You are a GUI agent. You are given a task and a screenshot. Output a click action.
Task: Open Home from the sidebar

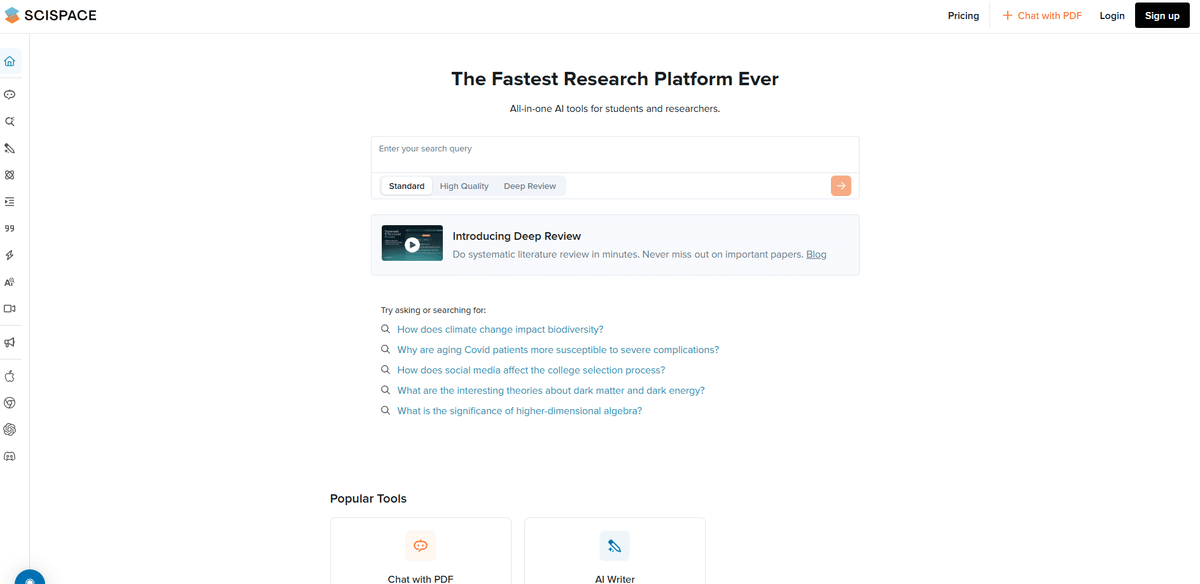(x=10, y=61)
